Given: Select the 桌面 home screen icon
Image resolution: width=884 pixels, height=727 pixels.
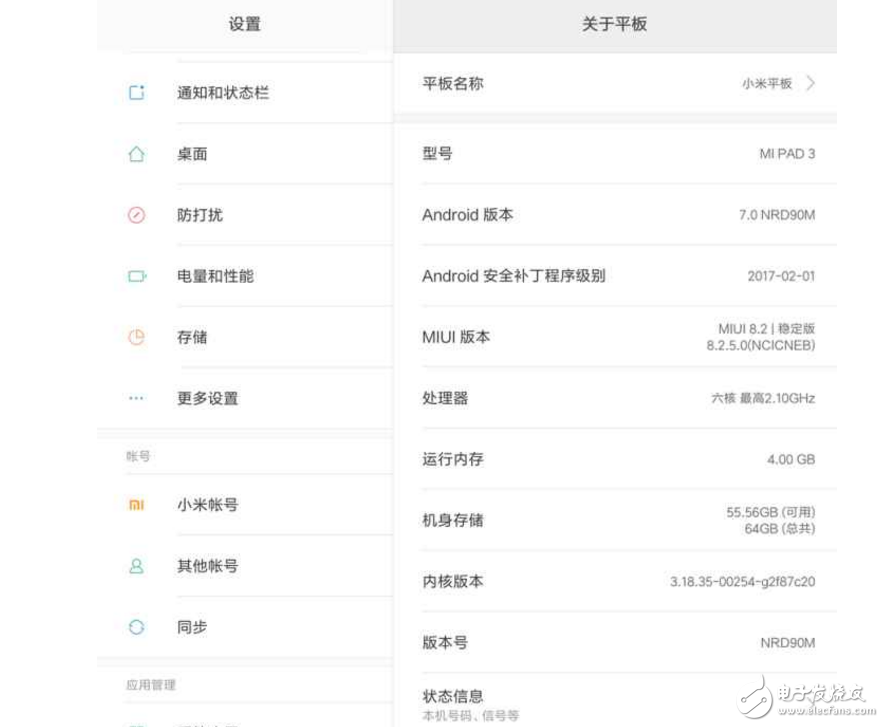Looking at the screenshot, I should (136, 153).
